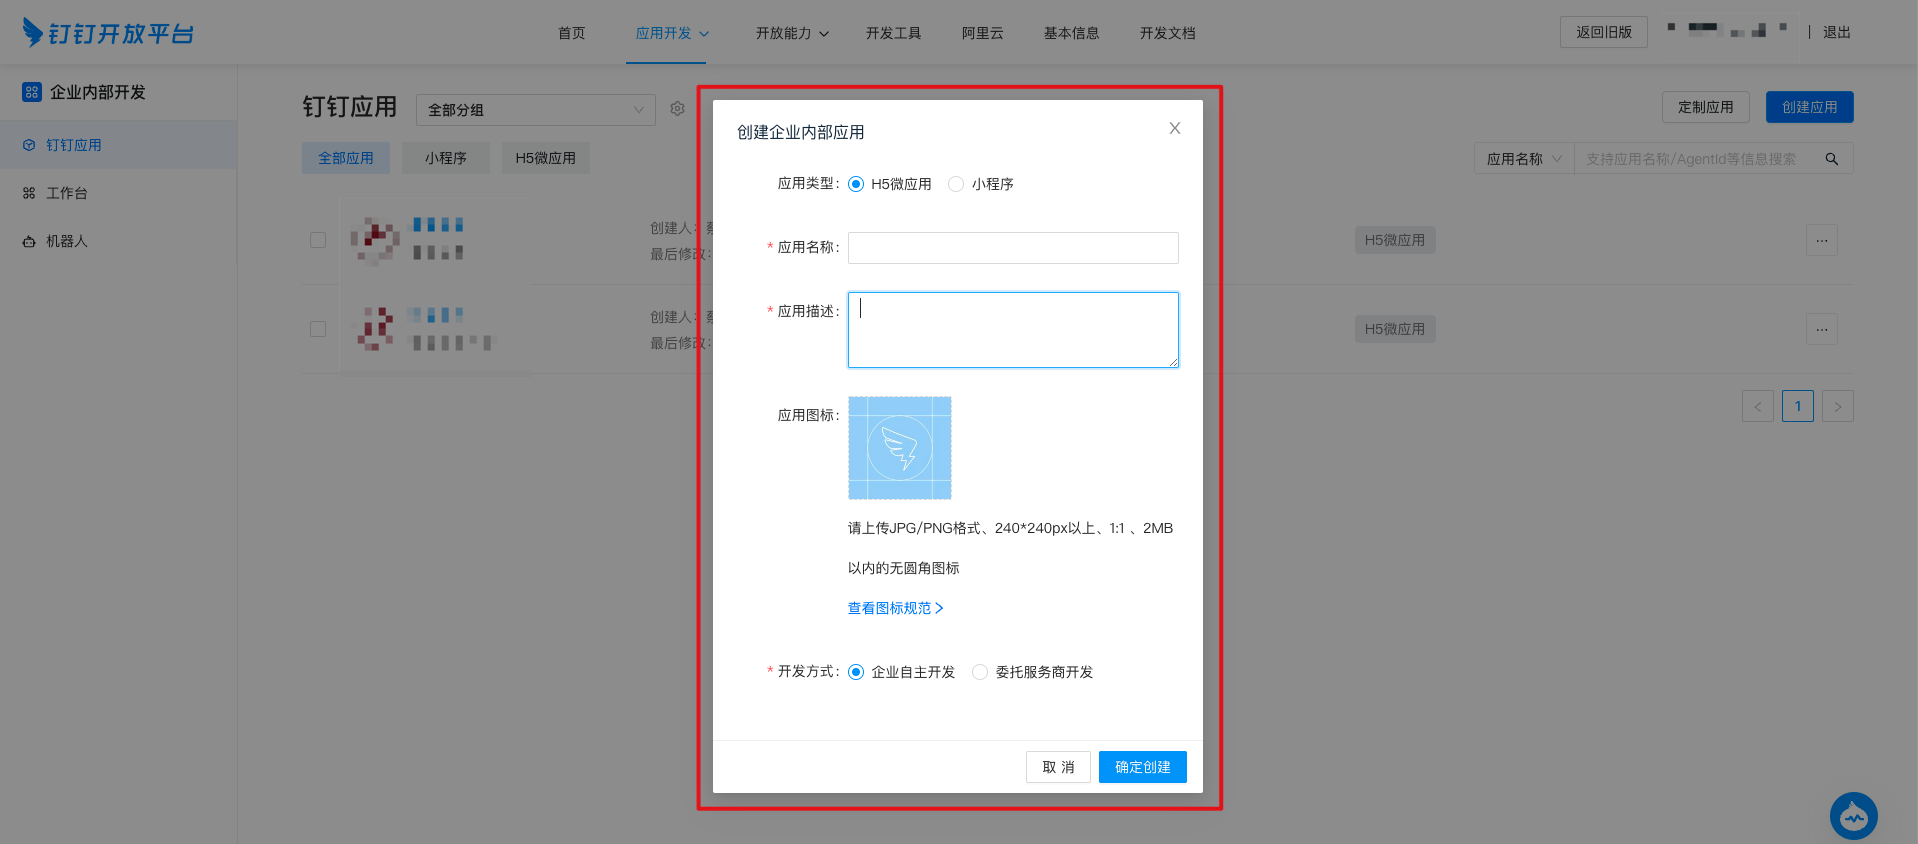
Task: Go to 首页 in top navigation
Action: 572,33
